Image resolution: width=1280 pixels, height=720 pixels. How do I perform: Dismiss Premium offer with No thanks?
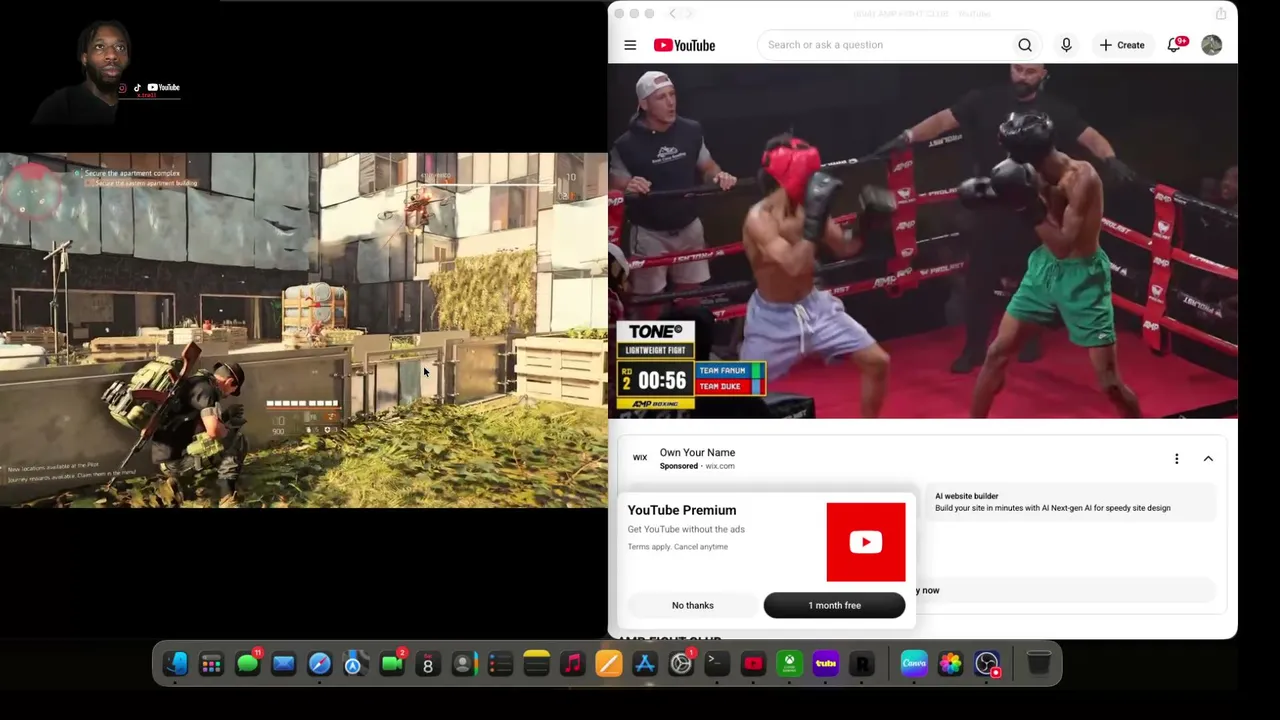pos(693,605)
